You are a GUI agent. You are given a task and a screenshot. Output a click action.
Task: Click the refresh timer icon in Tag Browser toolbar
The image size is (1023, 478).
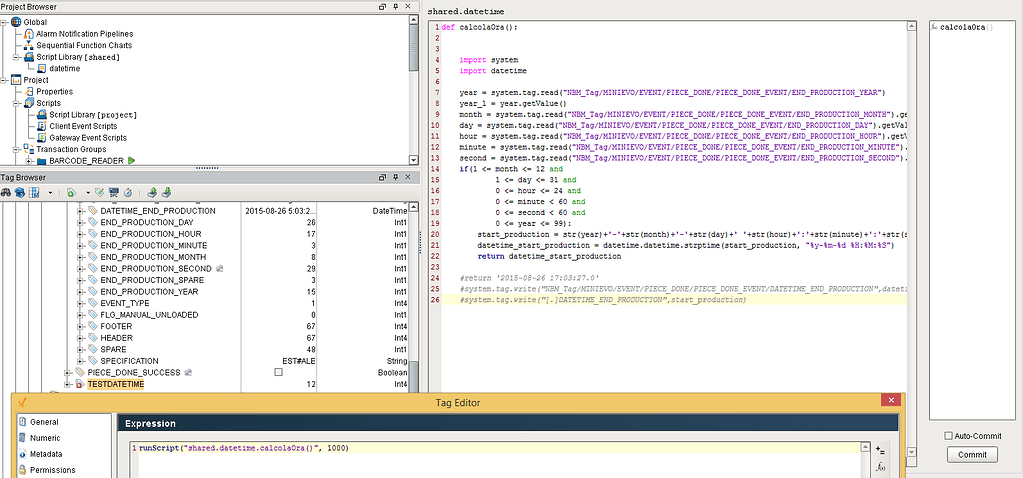pyautogui.click(x=129, y=192)
